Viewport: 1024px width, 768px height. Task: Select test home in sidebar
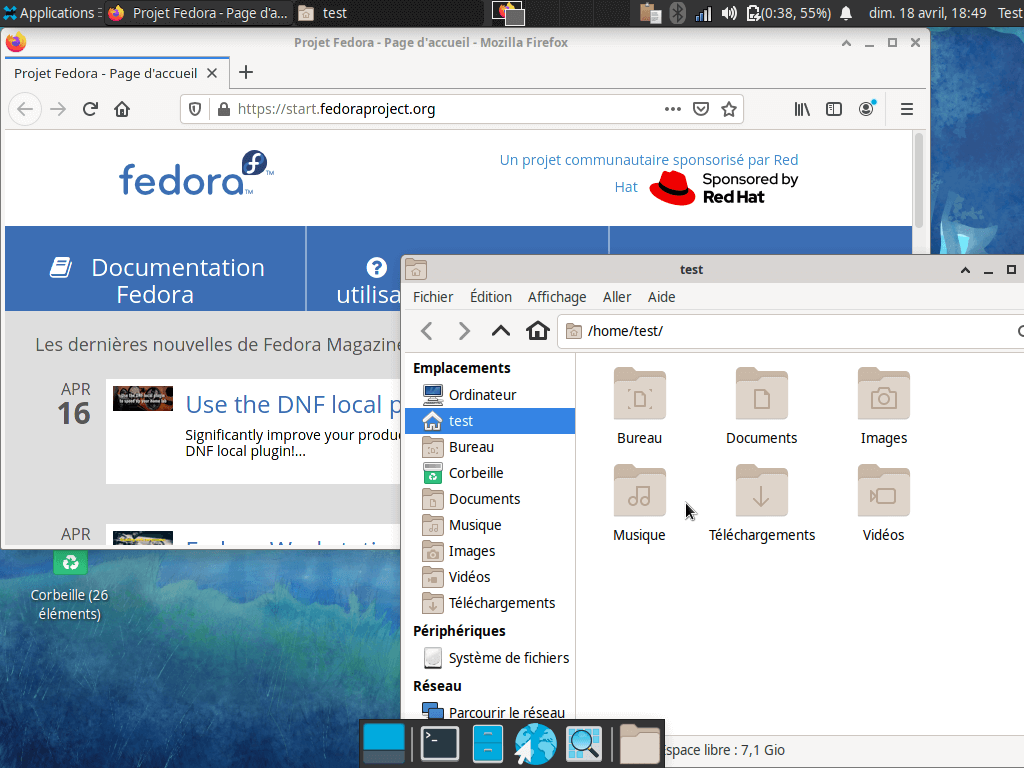pos(490,421)
